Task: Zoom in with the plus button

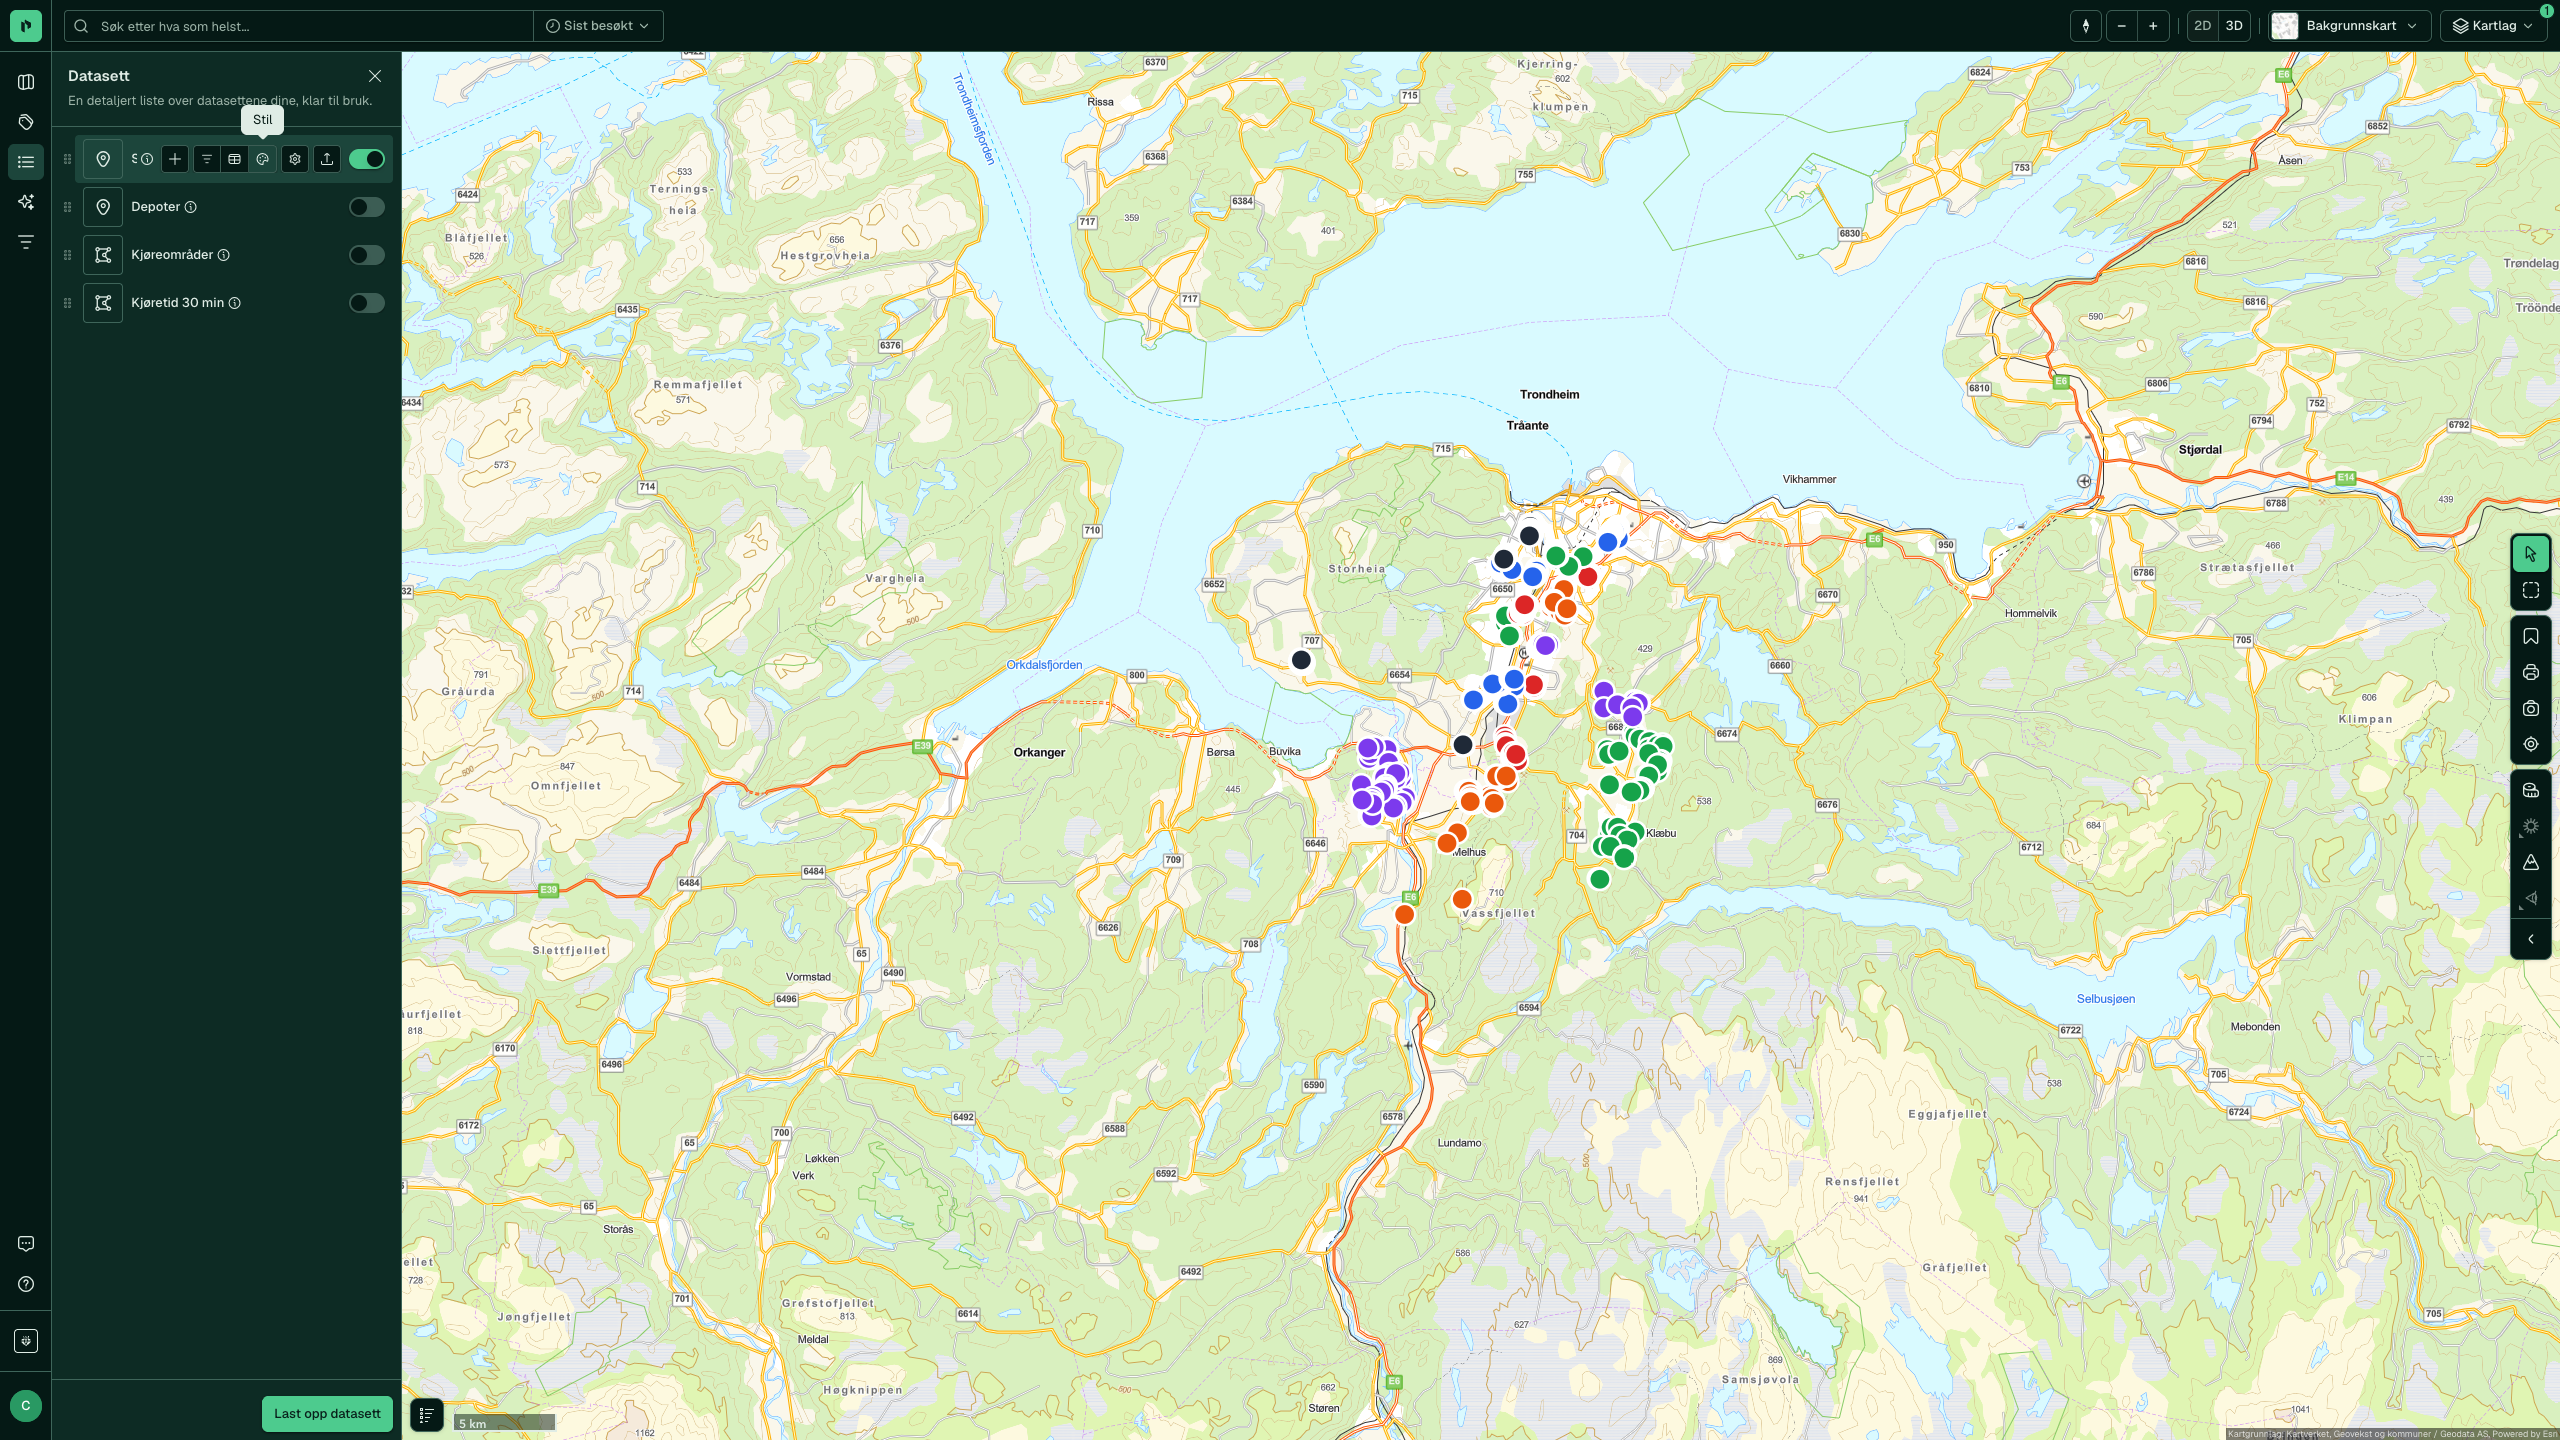Action: (2153, 26)
